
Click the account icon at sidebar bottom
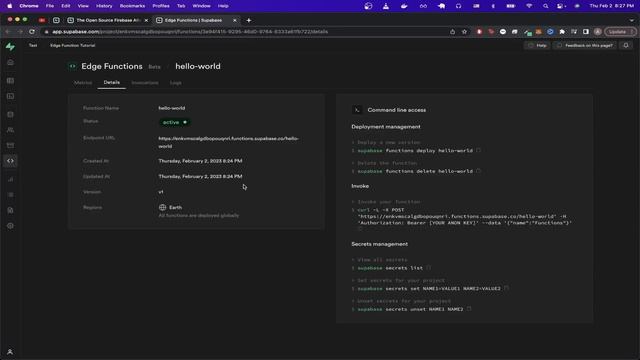point(10,351)
